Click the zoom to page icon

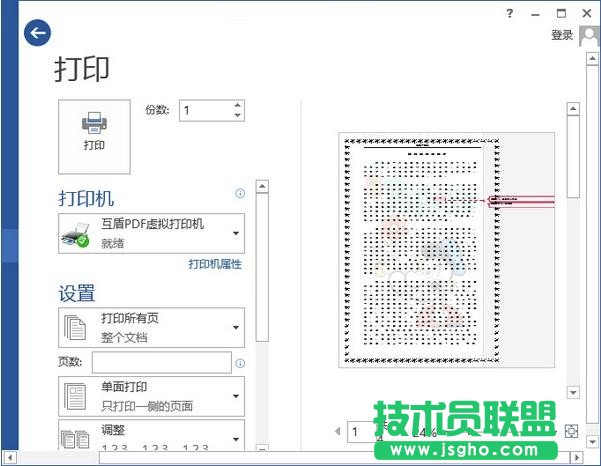[x=571, y=432]
